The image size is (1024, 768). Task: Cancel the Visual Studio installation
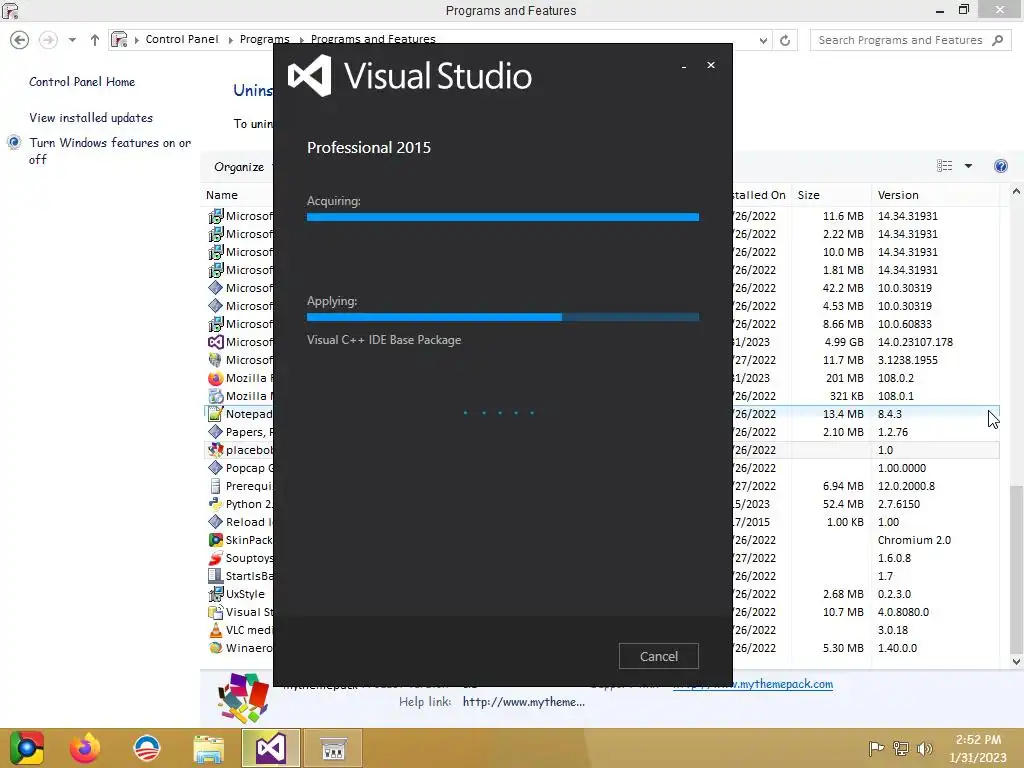click(658, 656)
